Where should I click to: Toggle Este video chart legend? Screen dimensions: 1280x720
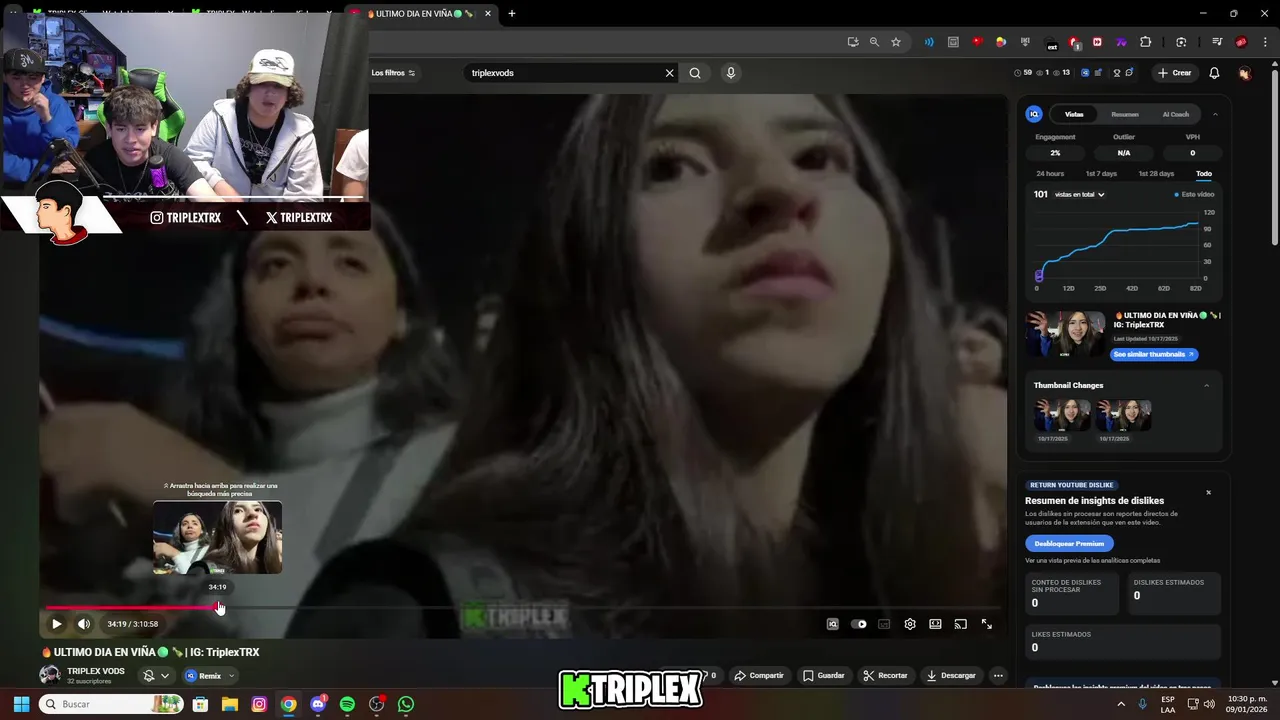click(1194, 194)
